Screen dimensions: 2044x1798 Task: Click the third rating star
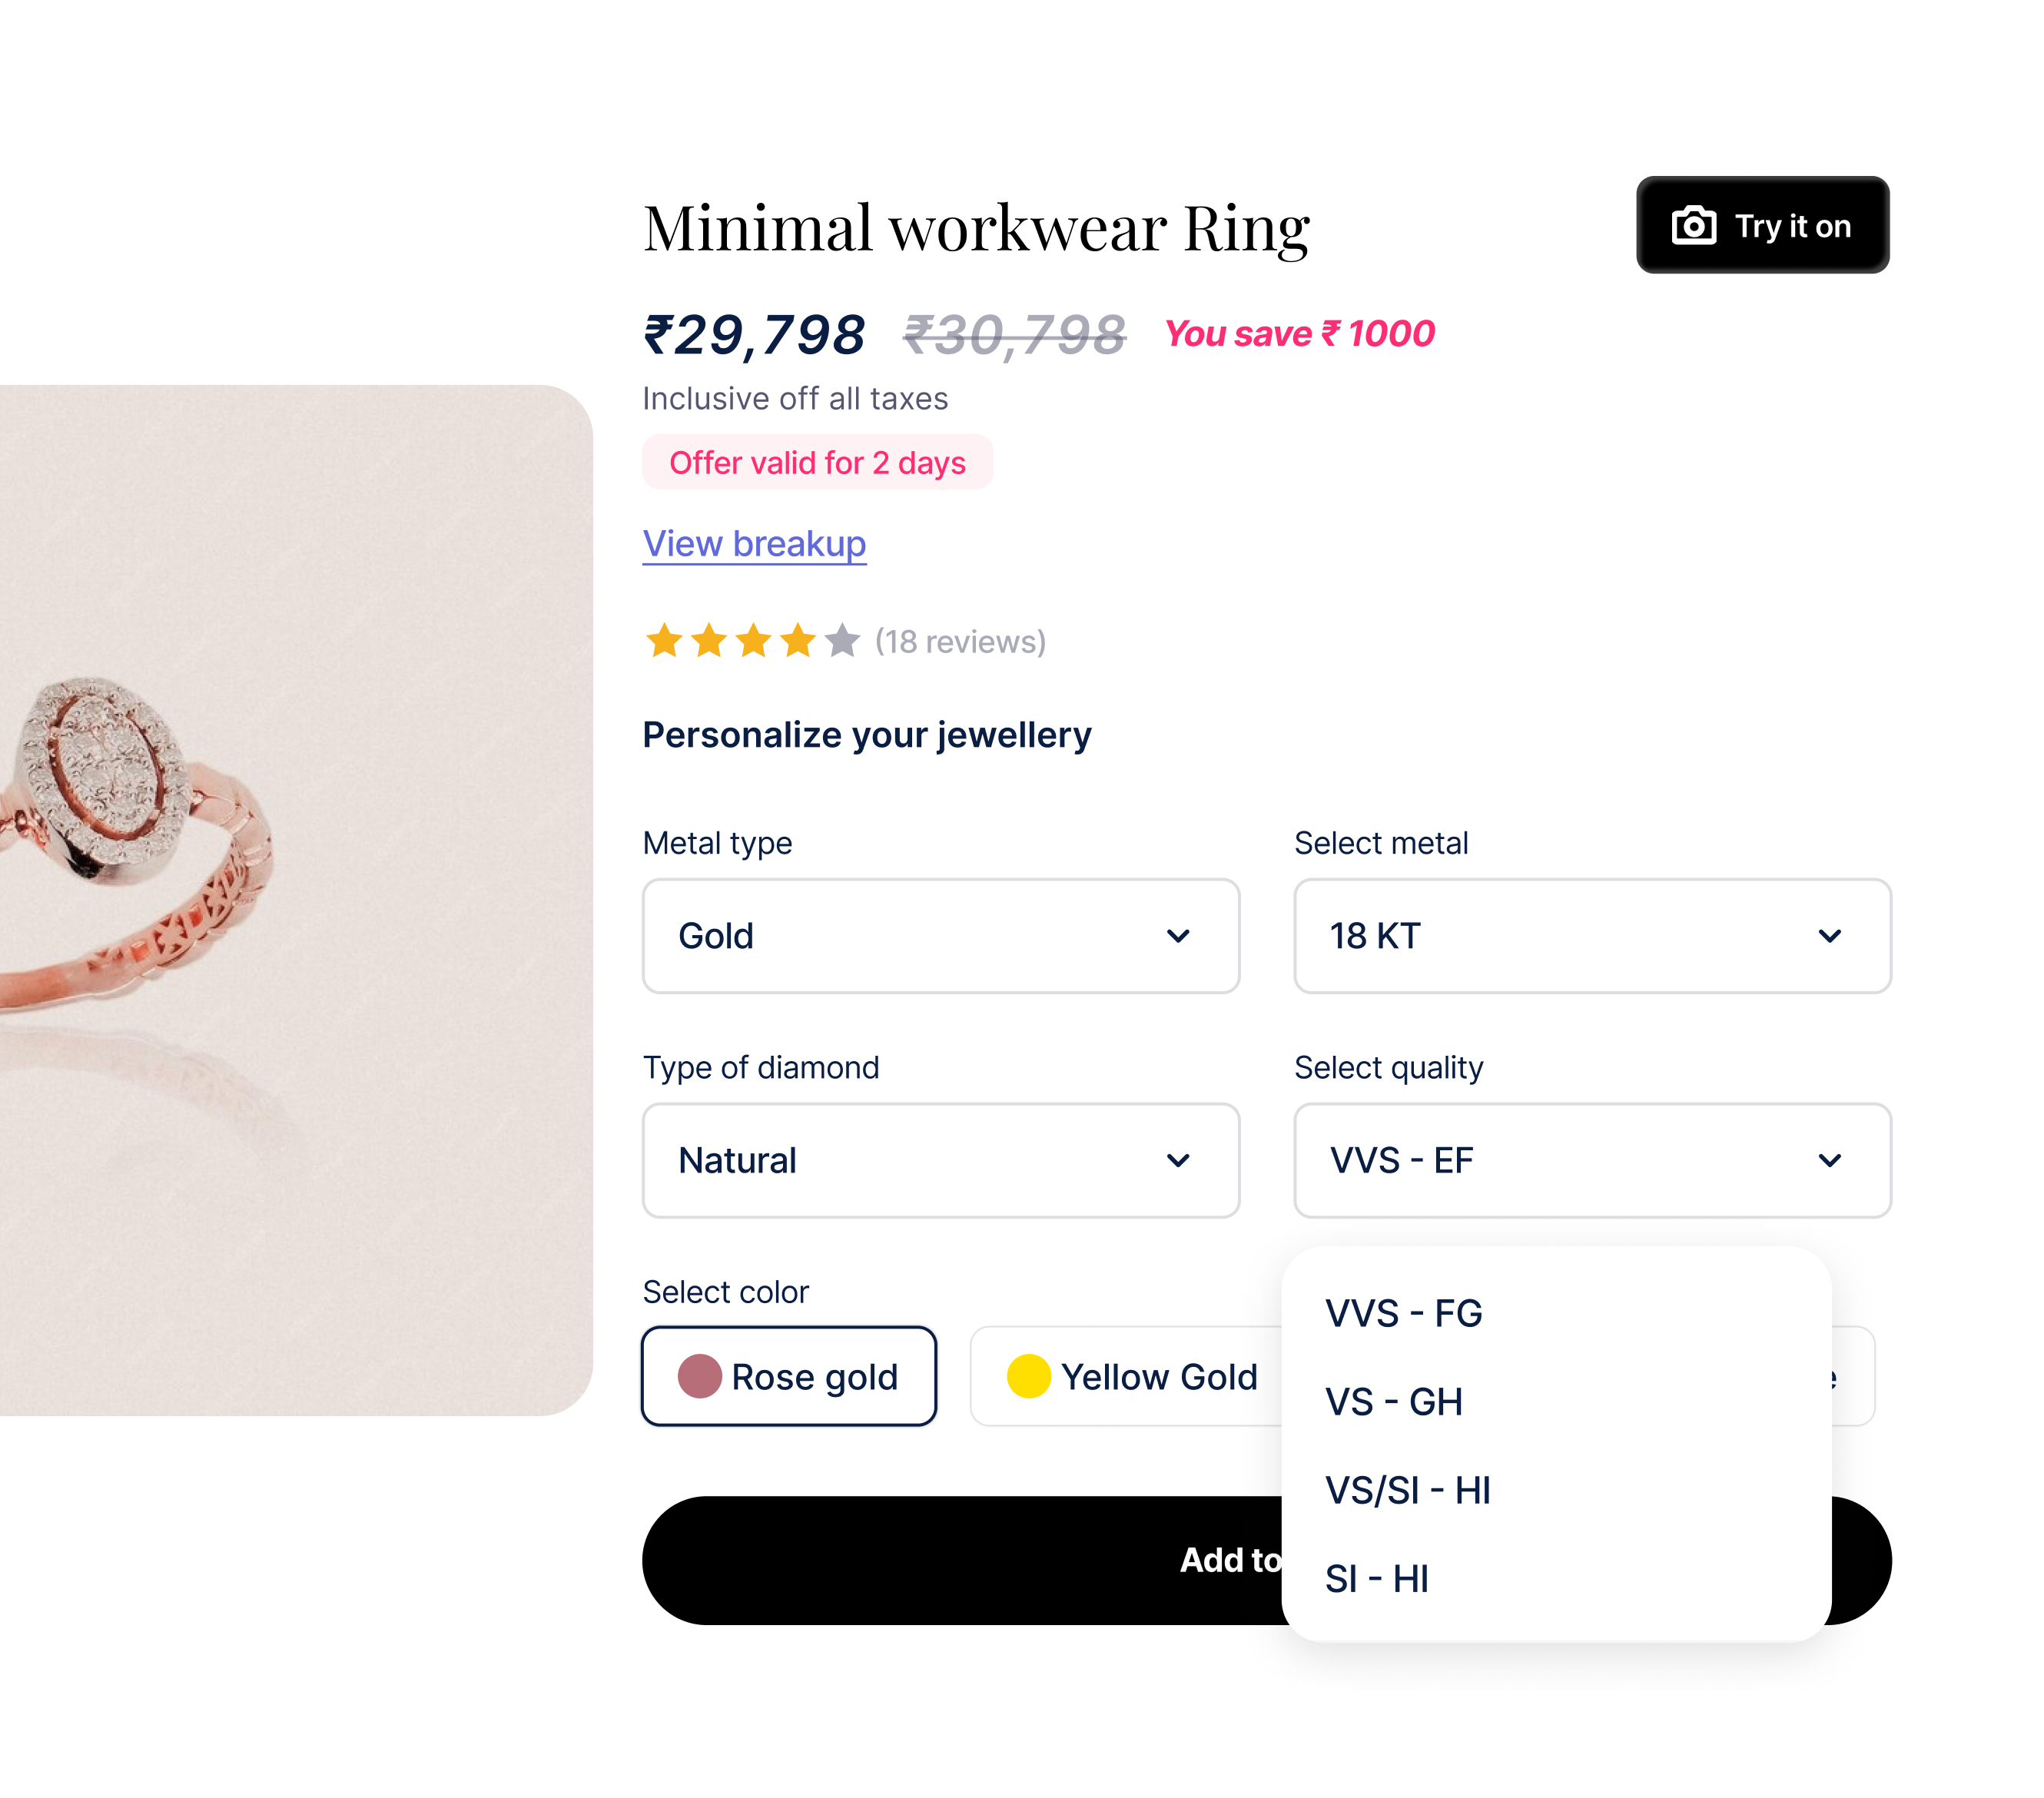[753, 641]
